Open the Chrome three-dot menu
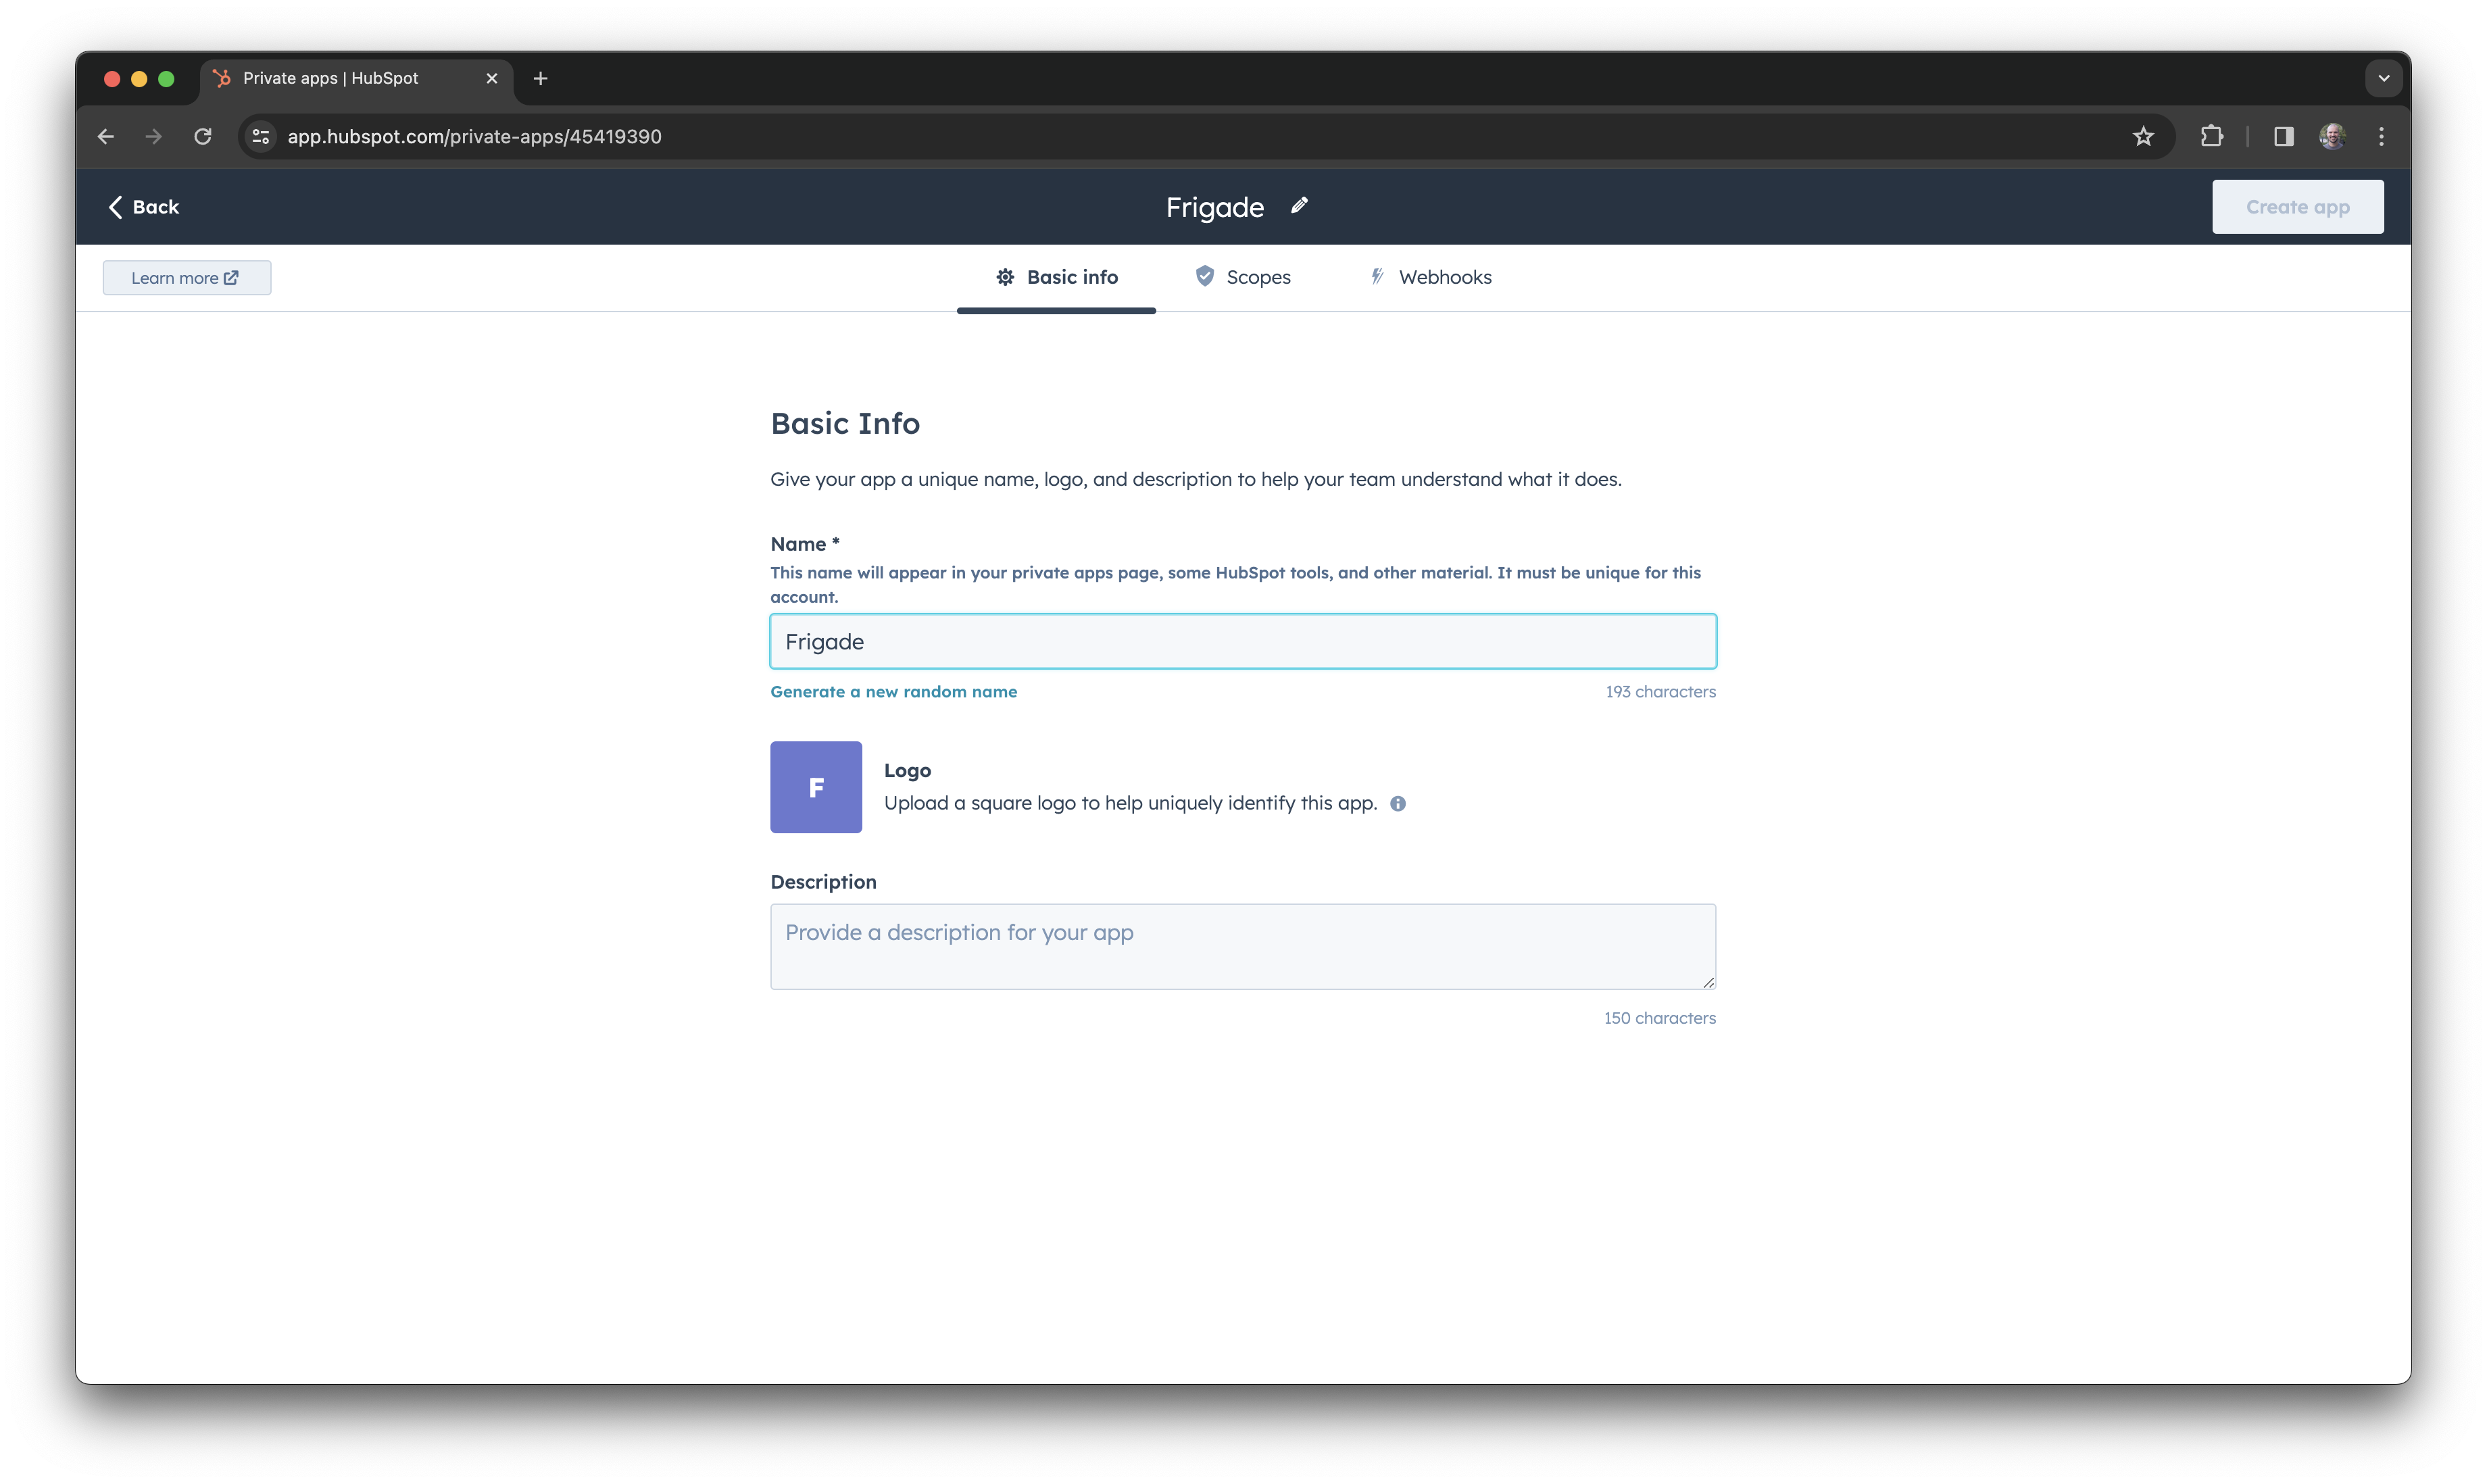The height and width of the screenshot is (1484, 2487). click(x=2383, y=136)
